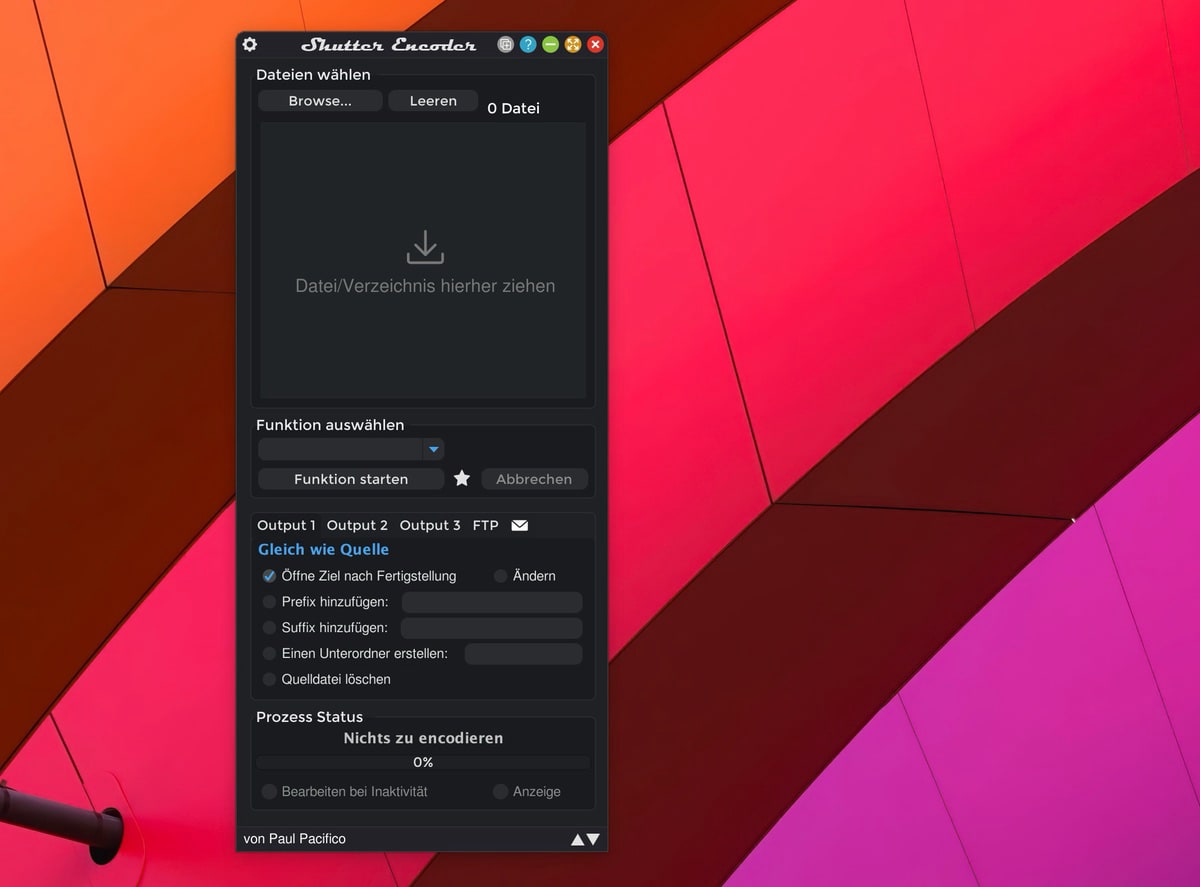Click the download arrow drop zone icon
The height and width of the screenshot is (887, 1200).
(425, 248)
